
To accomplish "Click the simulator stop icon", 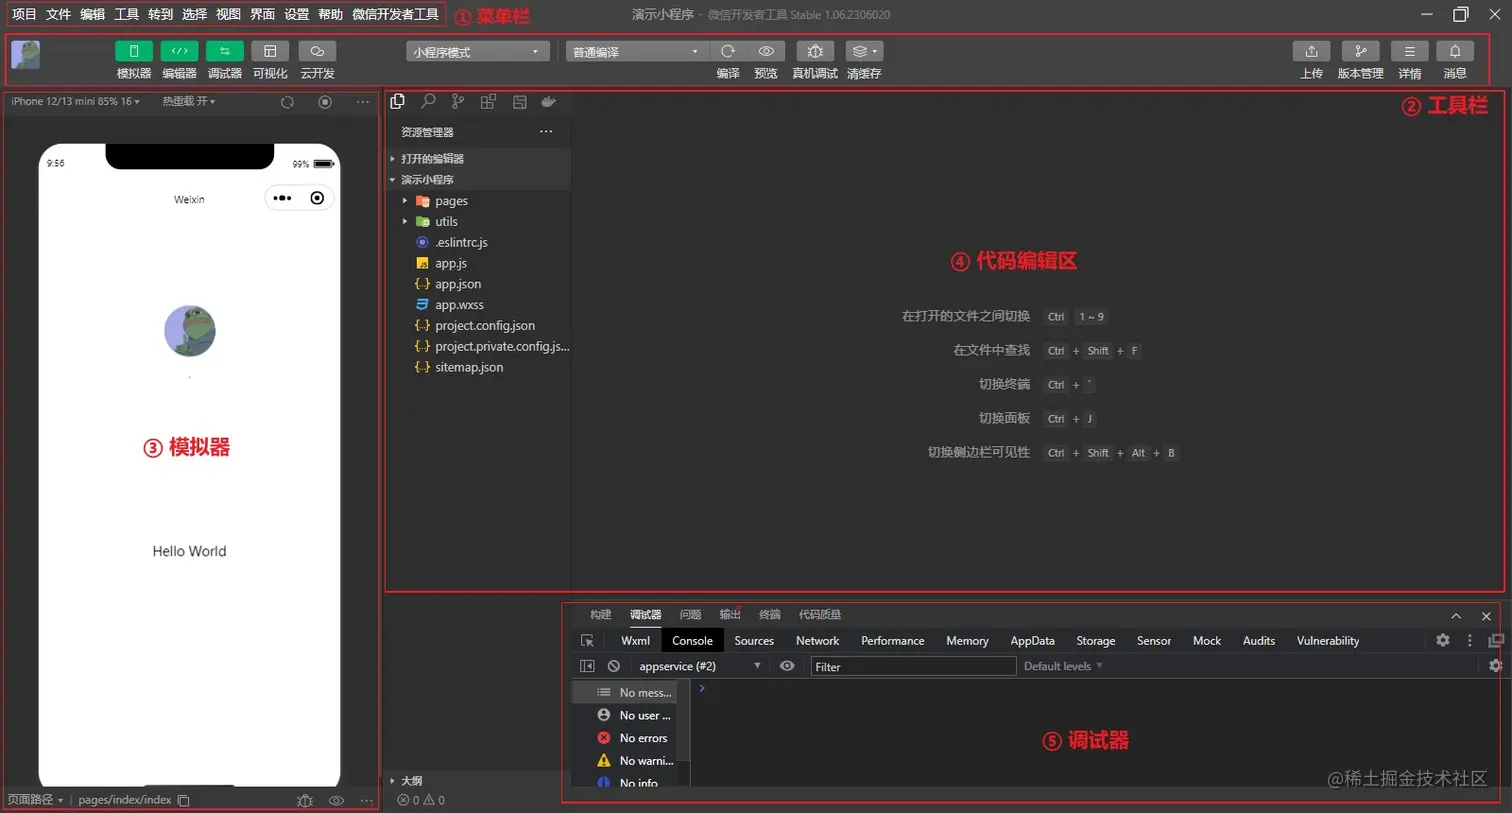I will click(325, 102).
